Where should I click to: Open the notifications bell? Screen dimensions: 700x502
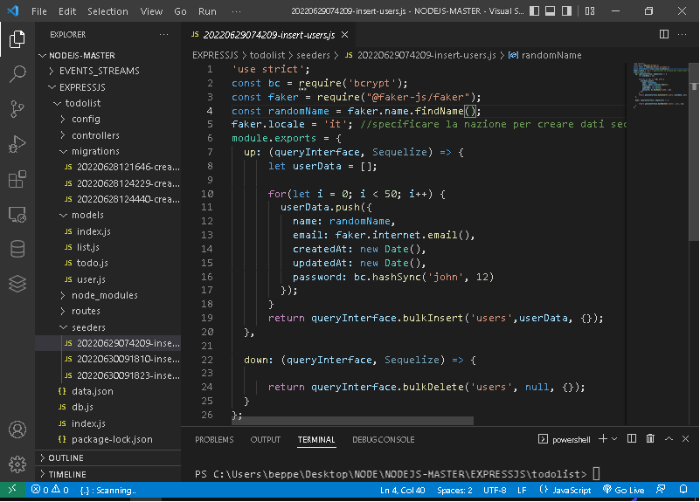683,490
